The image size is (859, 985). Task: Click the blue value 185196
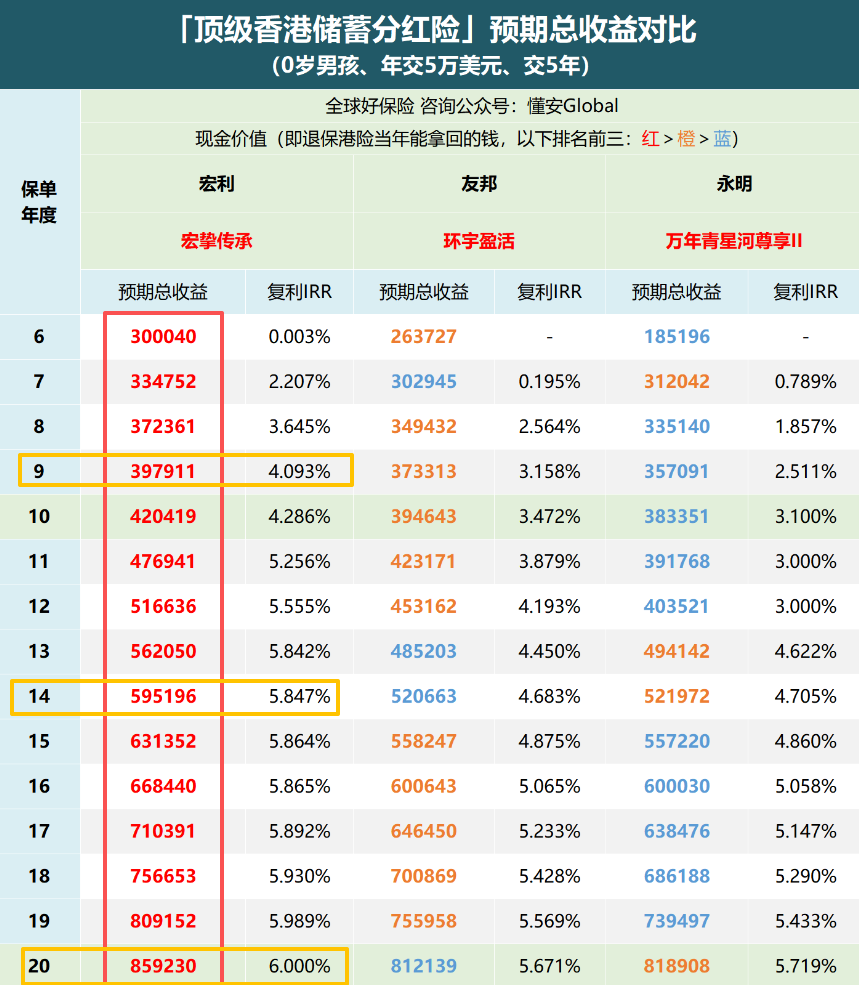(677, 337)
